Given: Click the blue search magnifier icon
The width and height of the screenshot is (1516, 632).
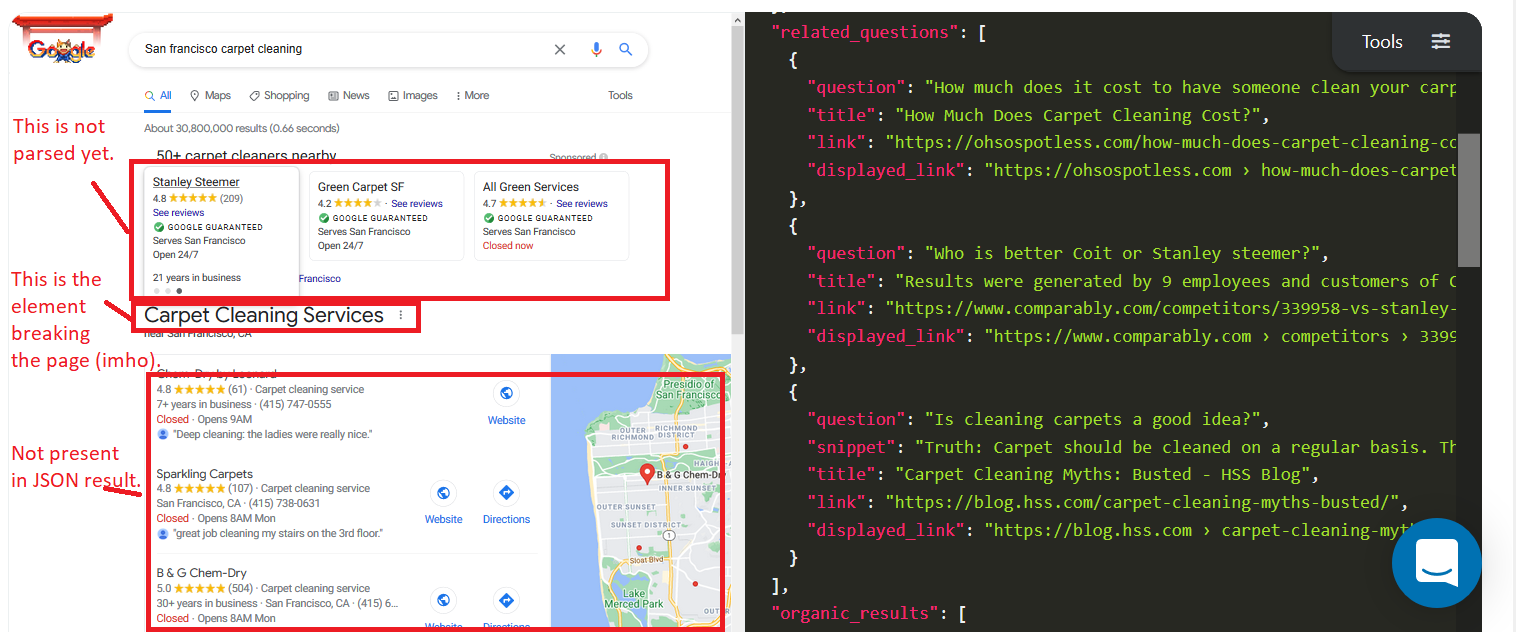Looking at the screenshot, I should click(x=626, y=49).
